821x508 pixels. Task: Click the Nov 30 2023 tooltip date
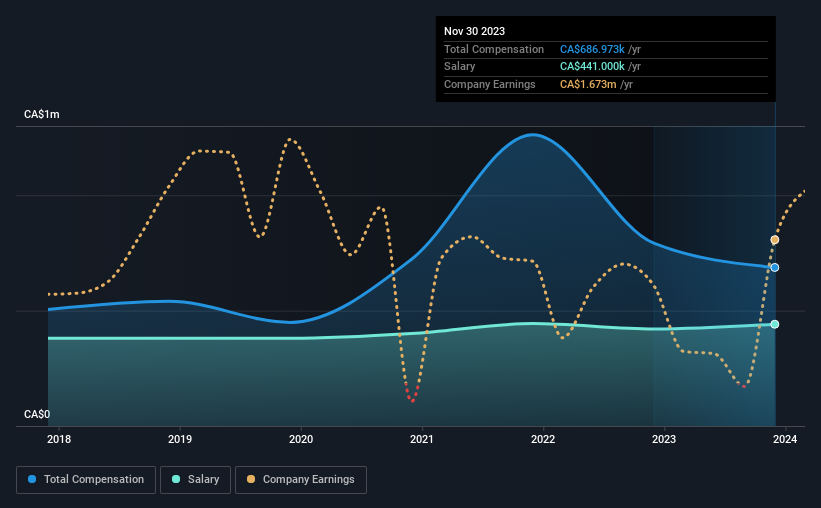coord(474,31)
